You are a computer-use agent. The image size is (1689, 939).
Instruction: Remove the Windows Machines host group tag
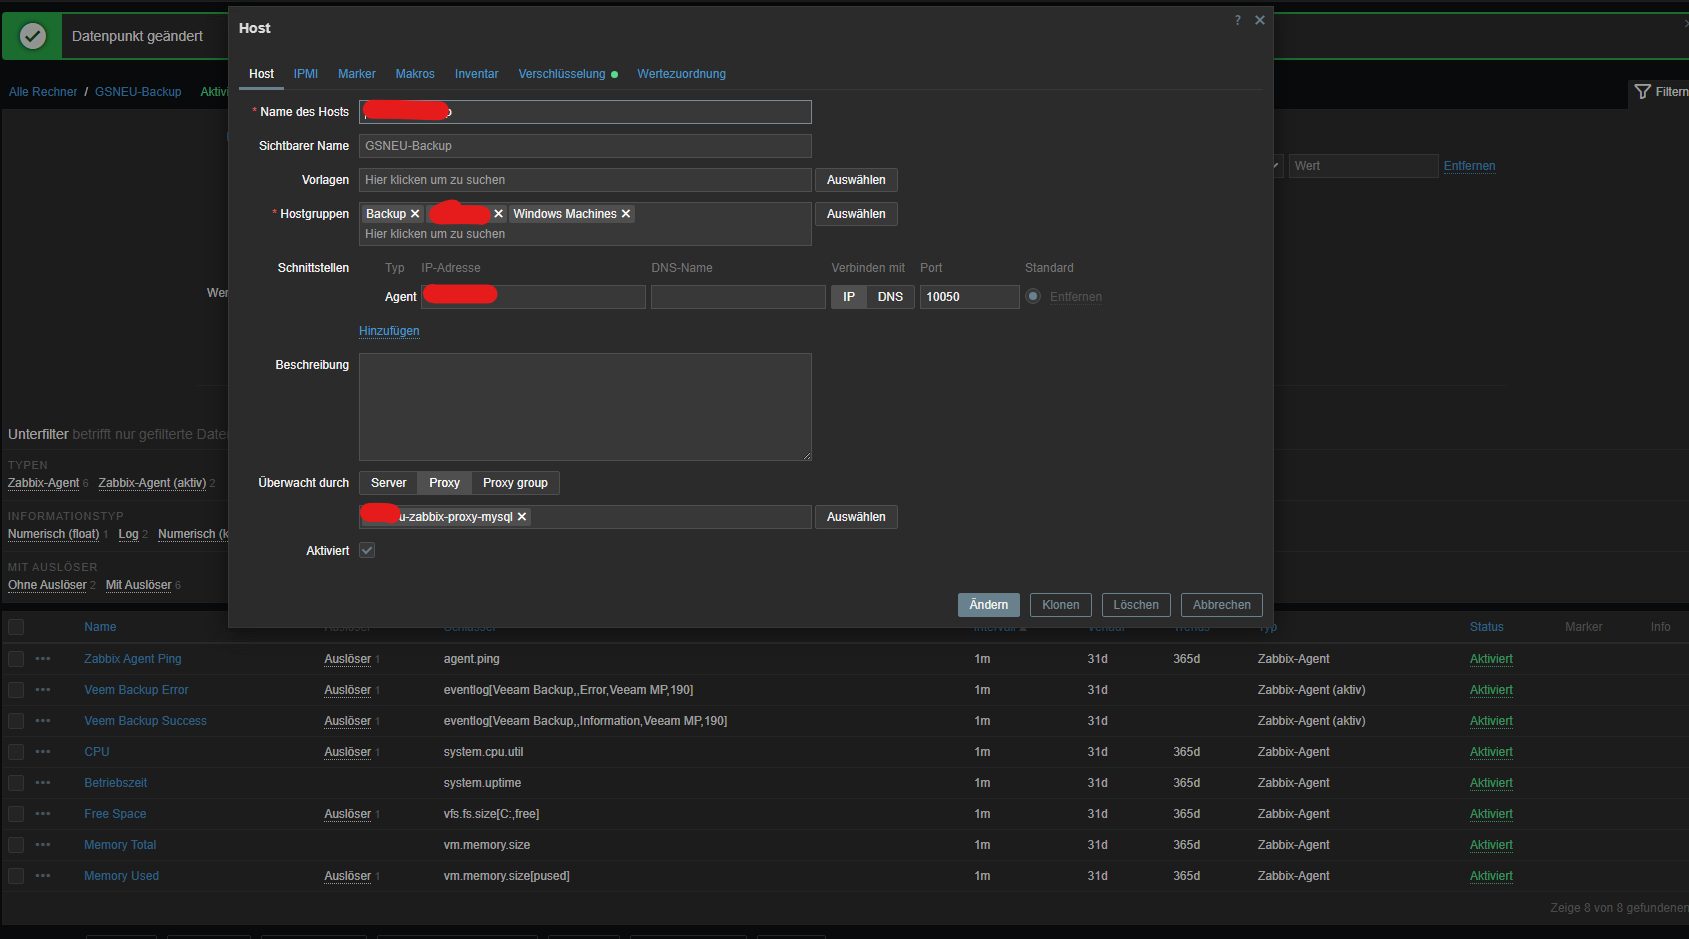coord(626,214)
